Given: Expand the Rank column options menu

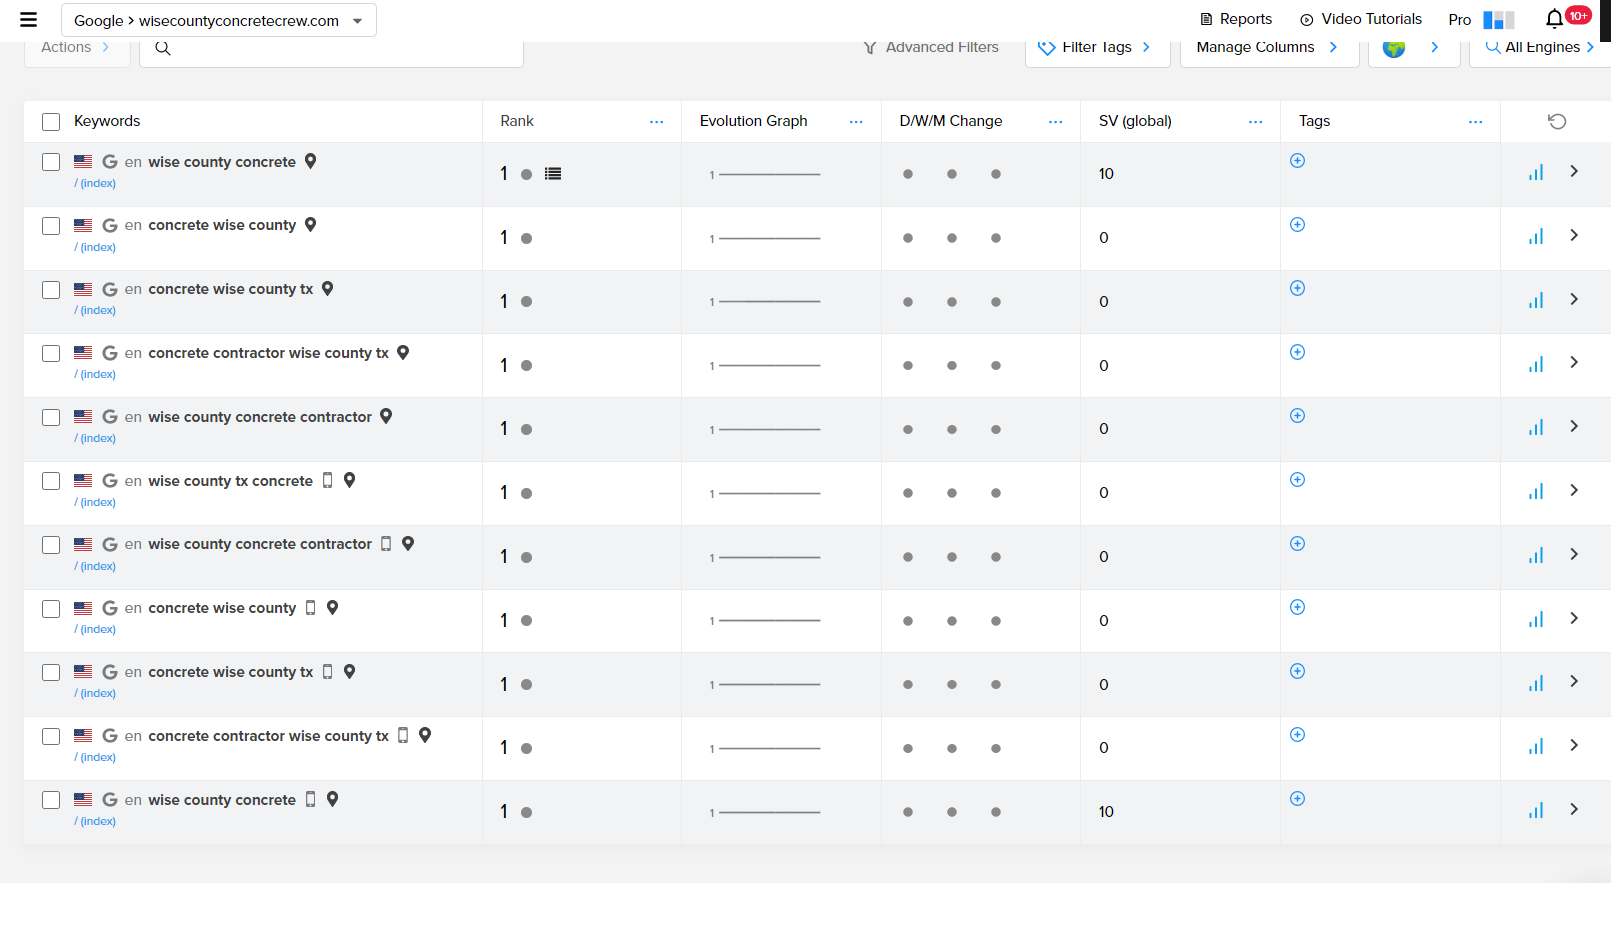Looking at the screenshot, I should coord(656,122).
